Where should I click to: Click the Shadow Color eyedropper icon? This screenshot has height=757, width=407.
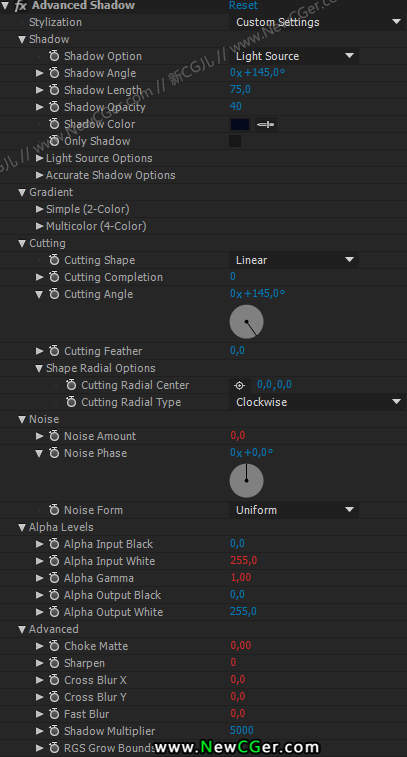pyautogui.click(x=265, y=125)
